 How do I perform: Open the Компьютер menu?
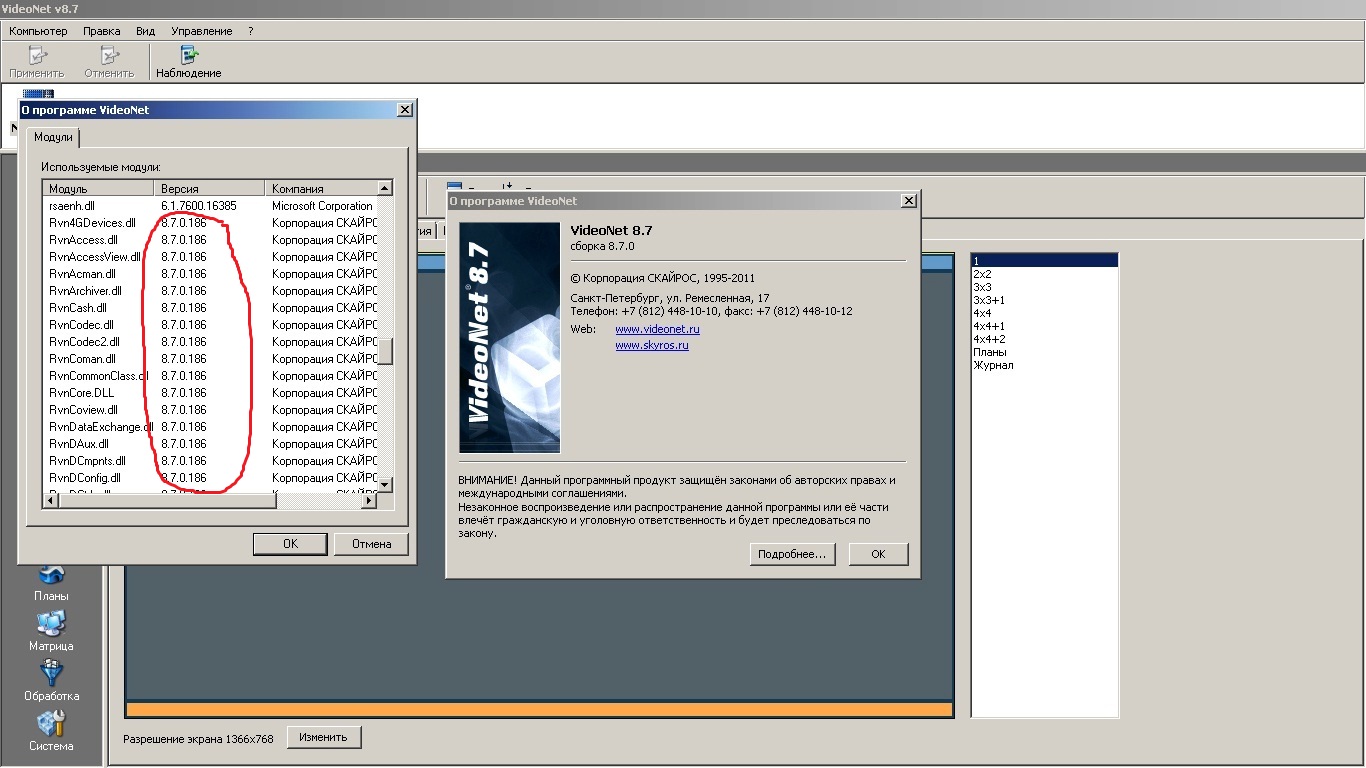(x=38, y=31)
